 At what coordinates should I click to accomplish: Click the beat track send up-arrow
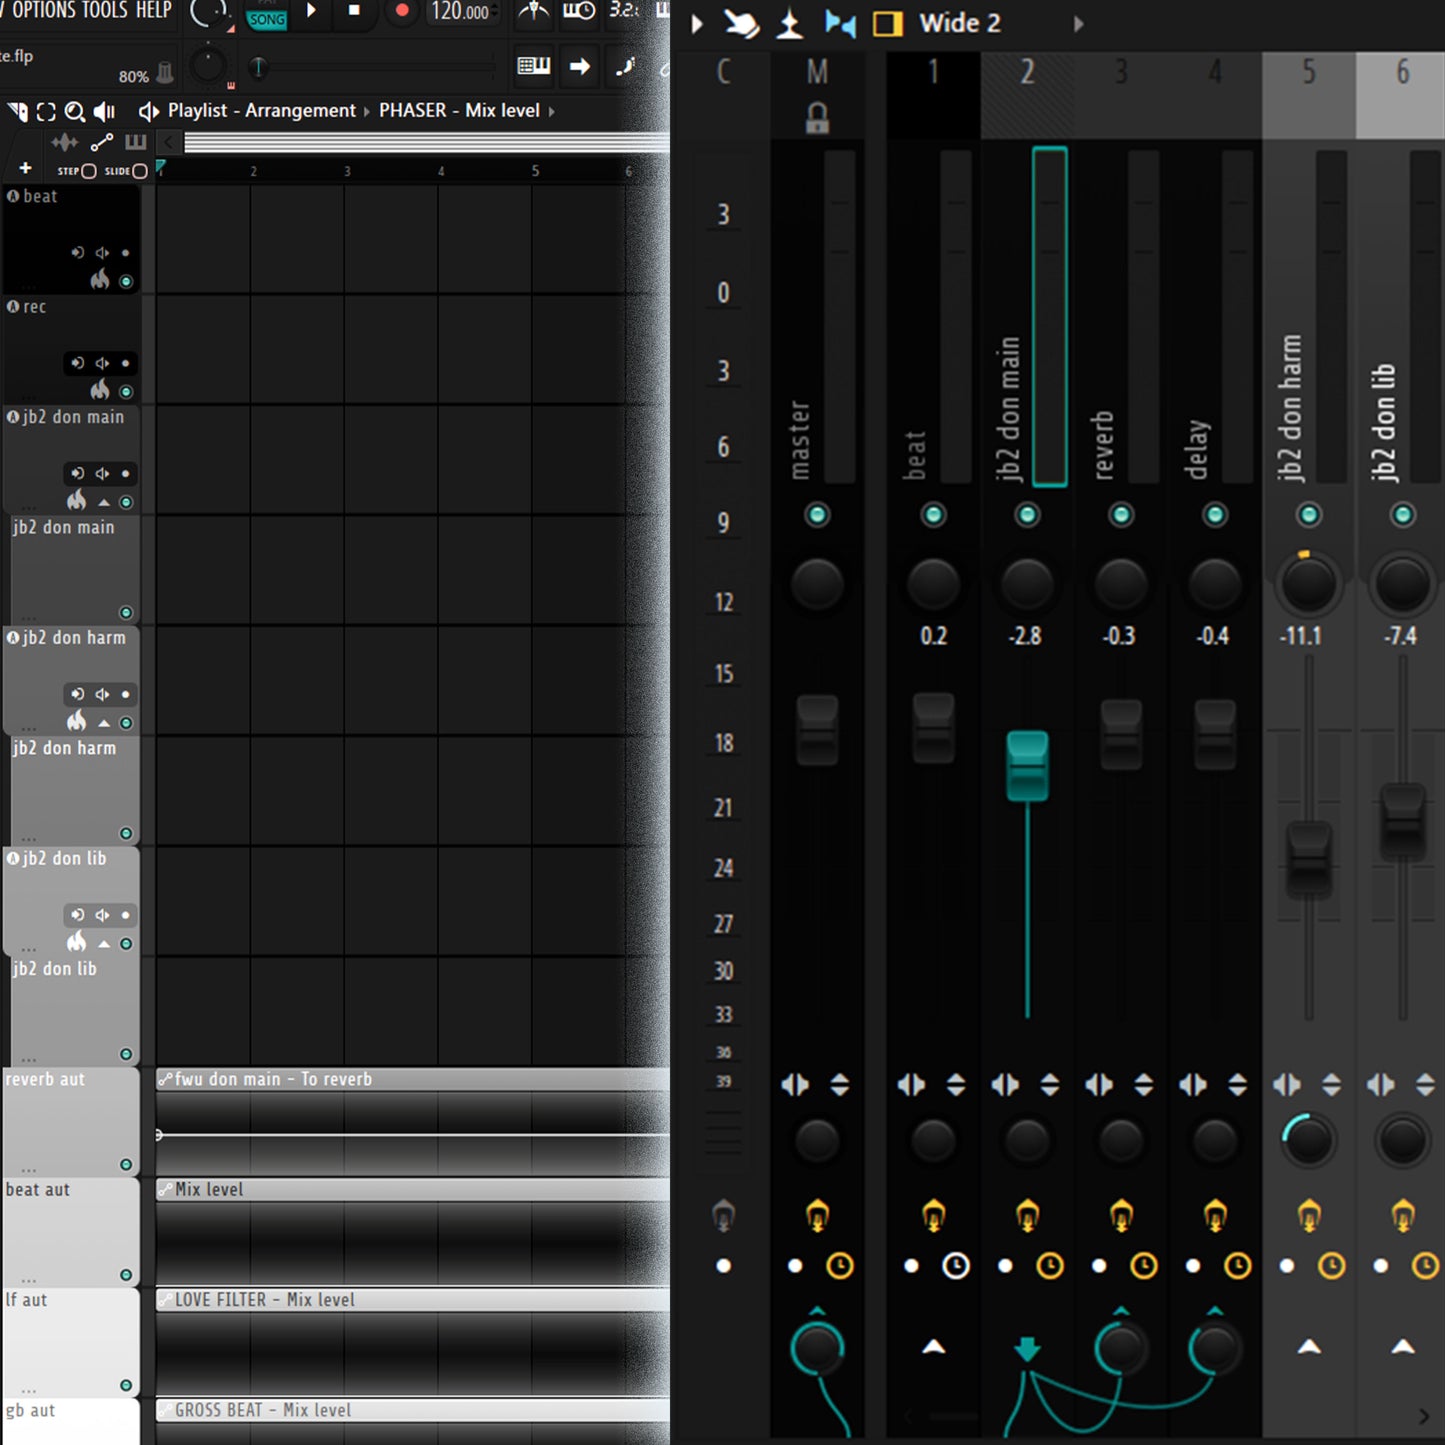click(x=933, y=1347)
